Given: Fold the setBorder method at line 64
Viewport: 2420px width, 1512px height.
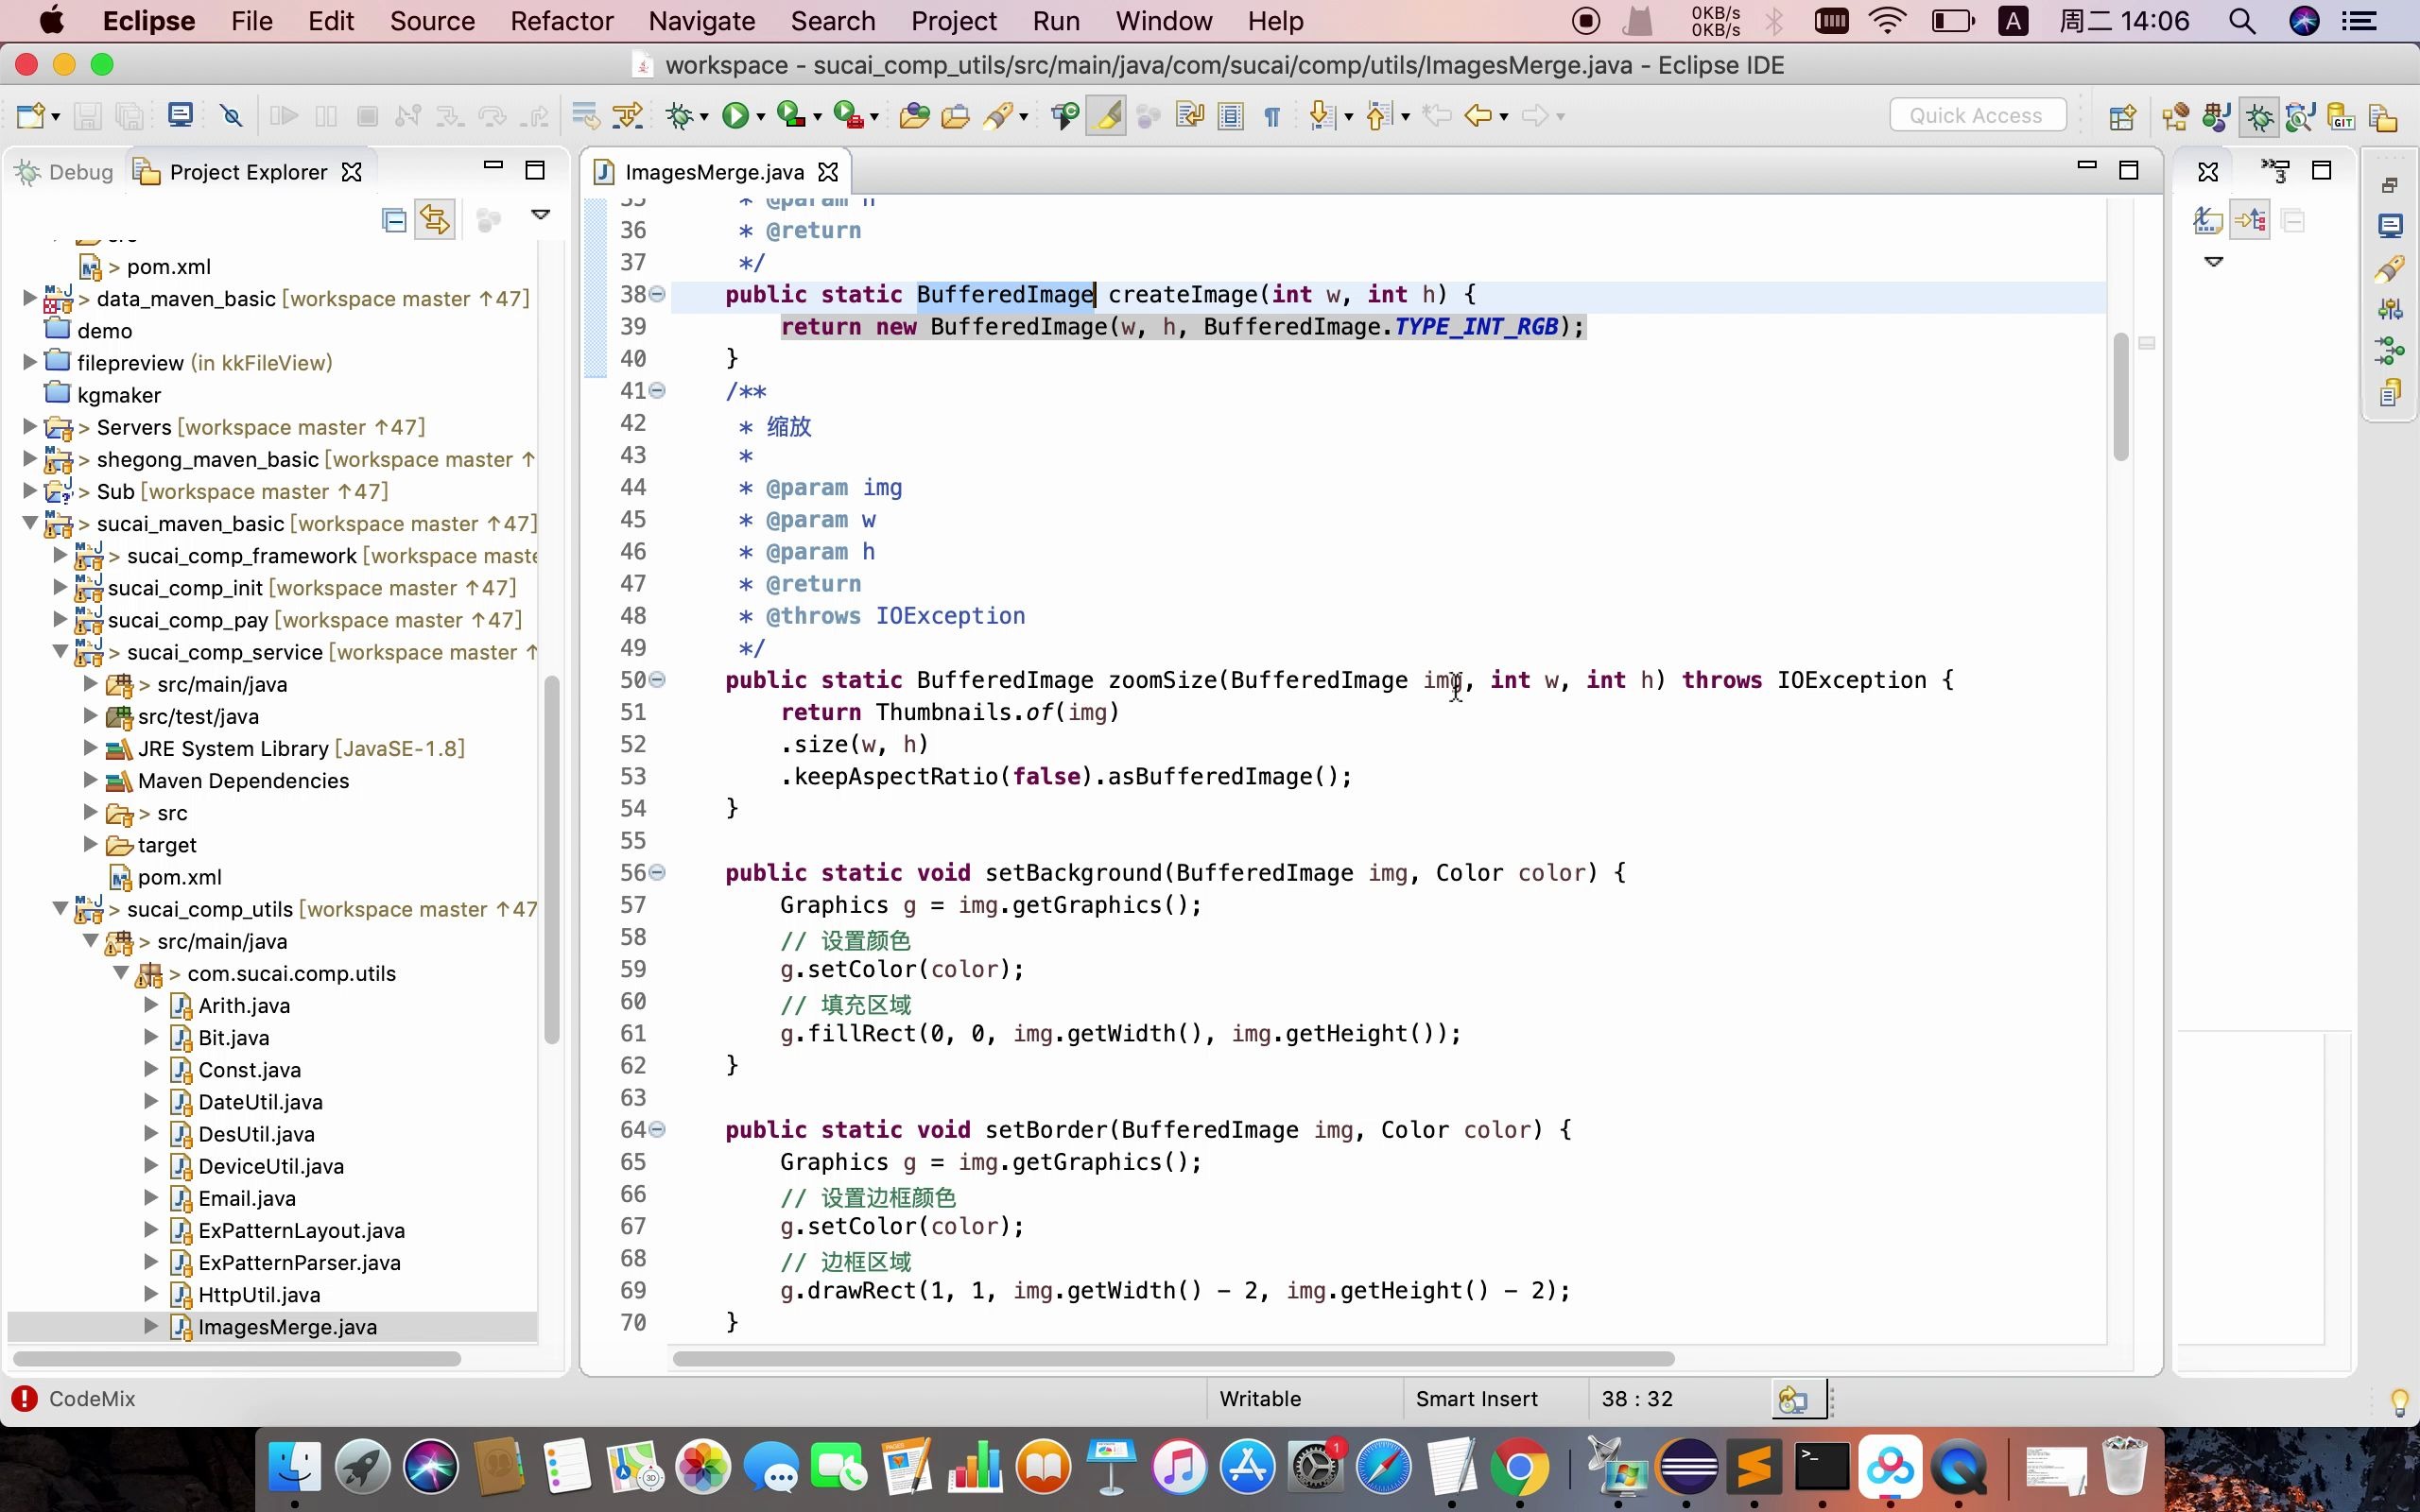Looking at the screenshot, I should coord(657,1129).
